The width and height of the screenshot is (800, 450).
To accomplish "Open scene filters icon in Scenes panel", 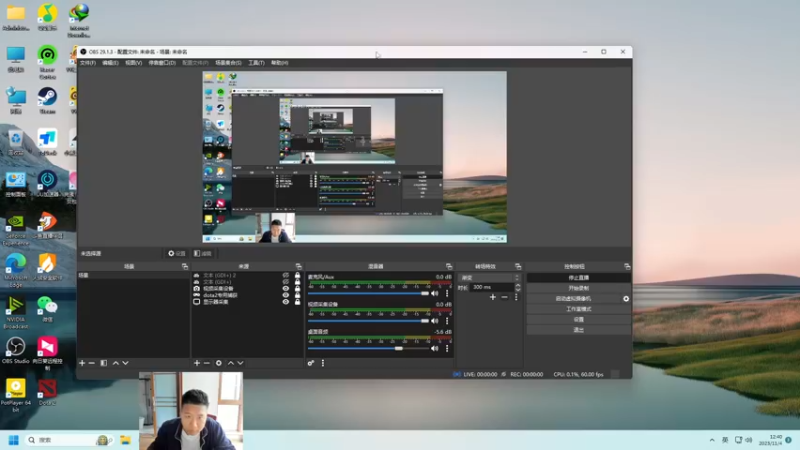I will coord(104,363).
